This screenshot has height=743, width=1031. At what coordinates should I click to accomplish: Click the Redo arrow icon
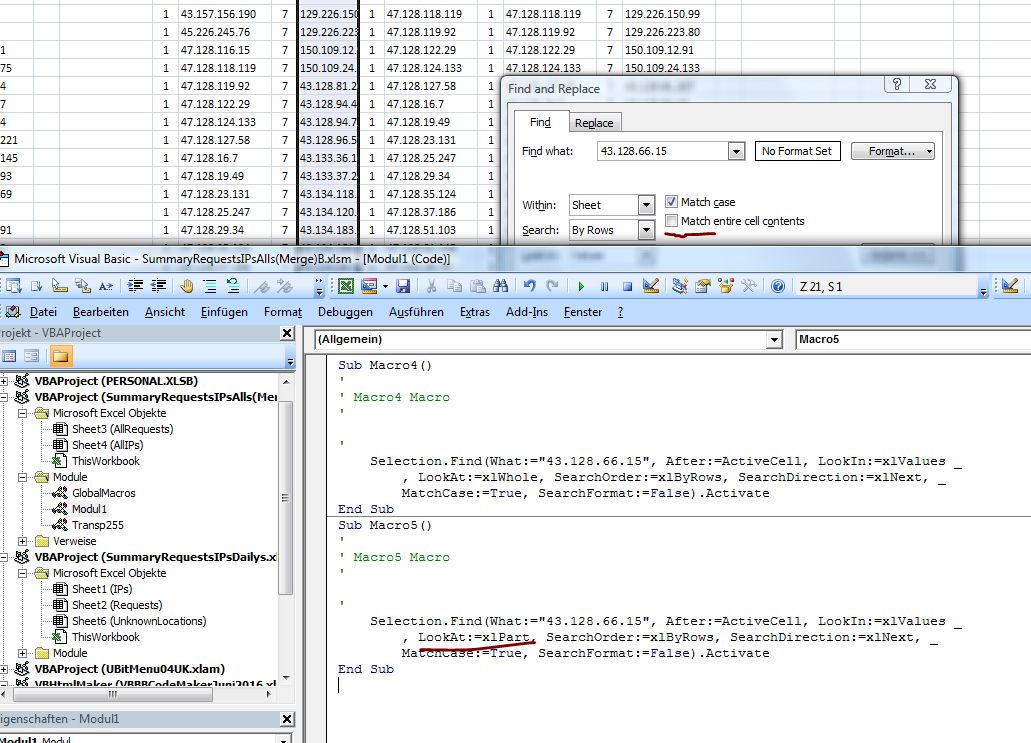(552, 286)
